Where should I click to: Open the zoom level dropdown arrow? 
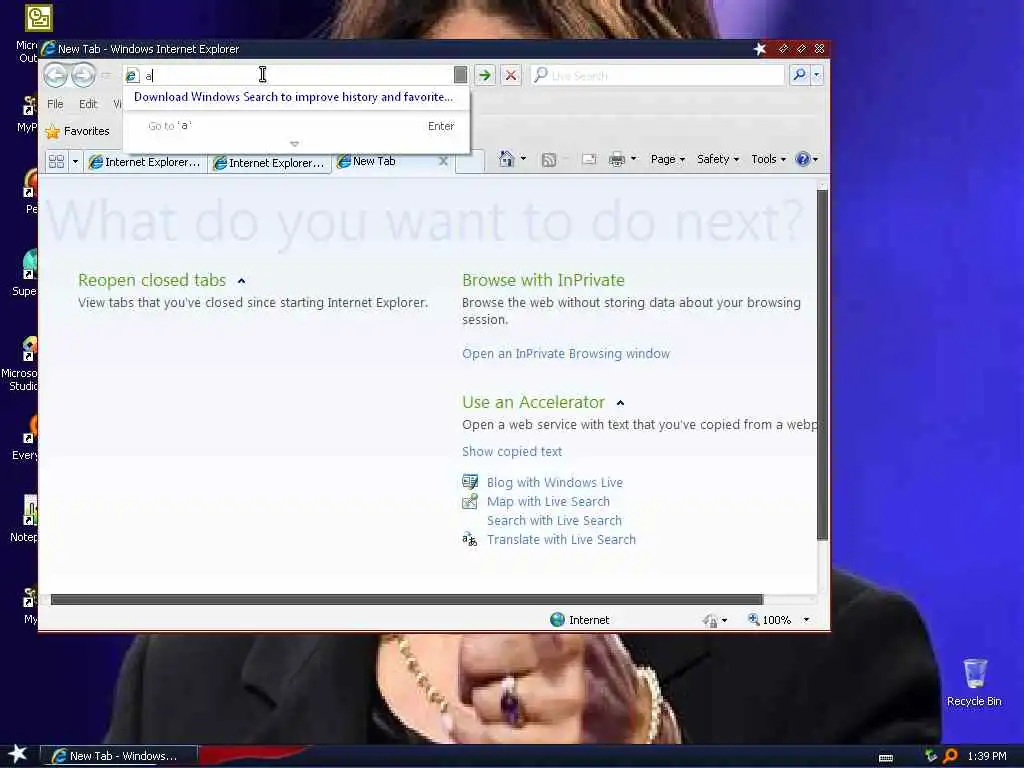(x=806, y=620)
